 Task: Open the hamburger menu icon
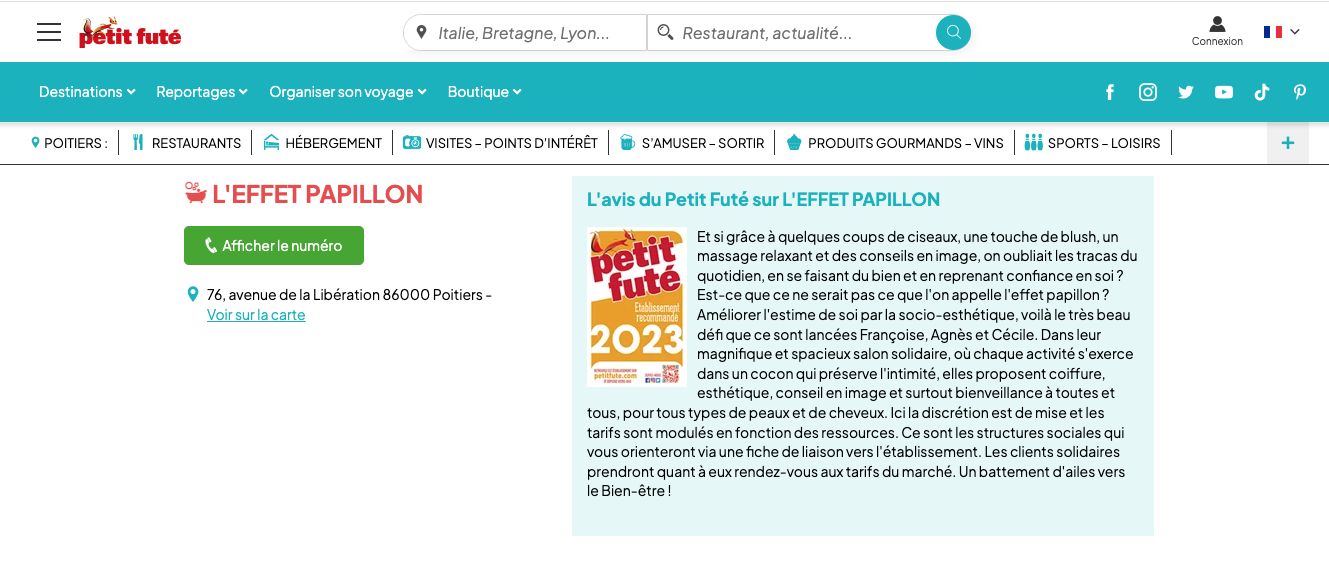49,32
